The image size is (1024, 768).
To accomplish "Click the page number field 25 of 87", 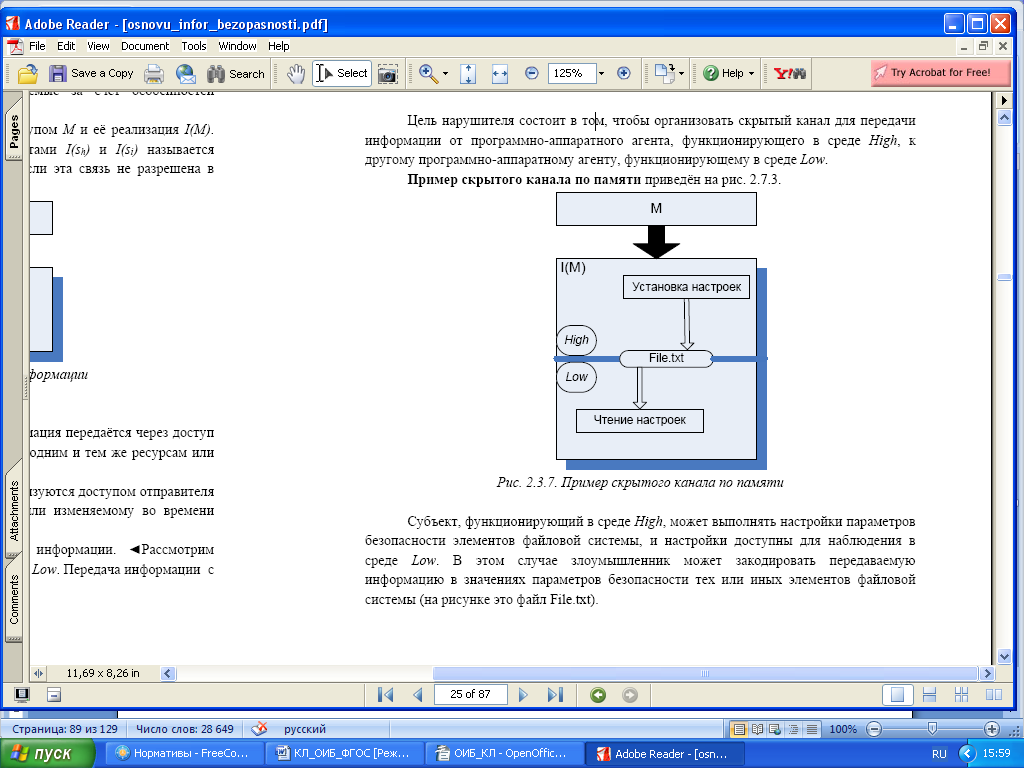I will click(x=470, y=694).
